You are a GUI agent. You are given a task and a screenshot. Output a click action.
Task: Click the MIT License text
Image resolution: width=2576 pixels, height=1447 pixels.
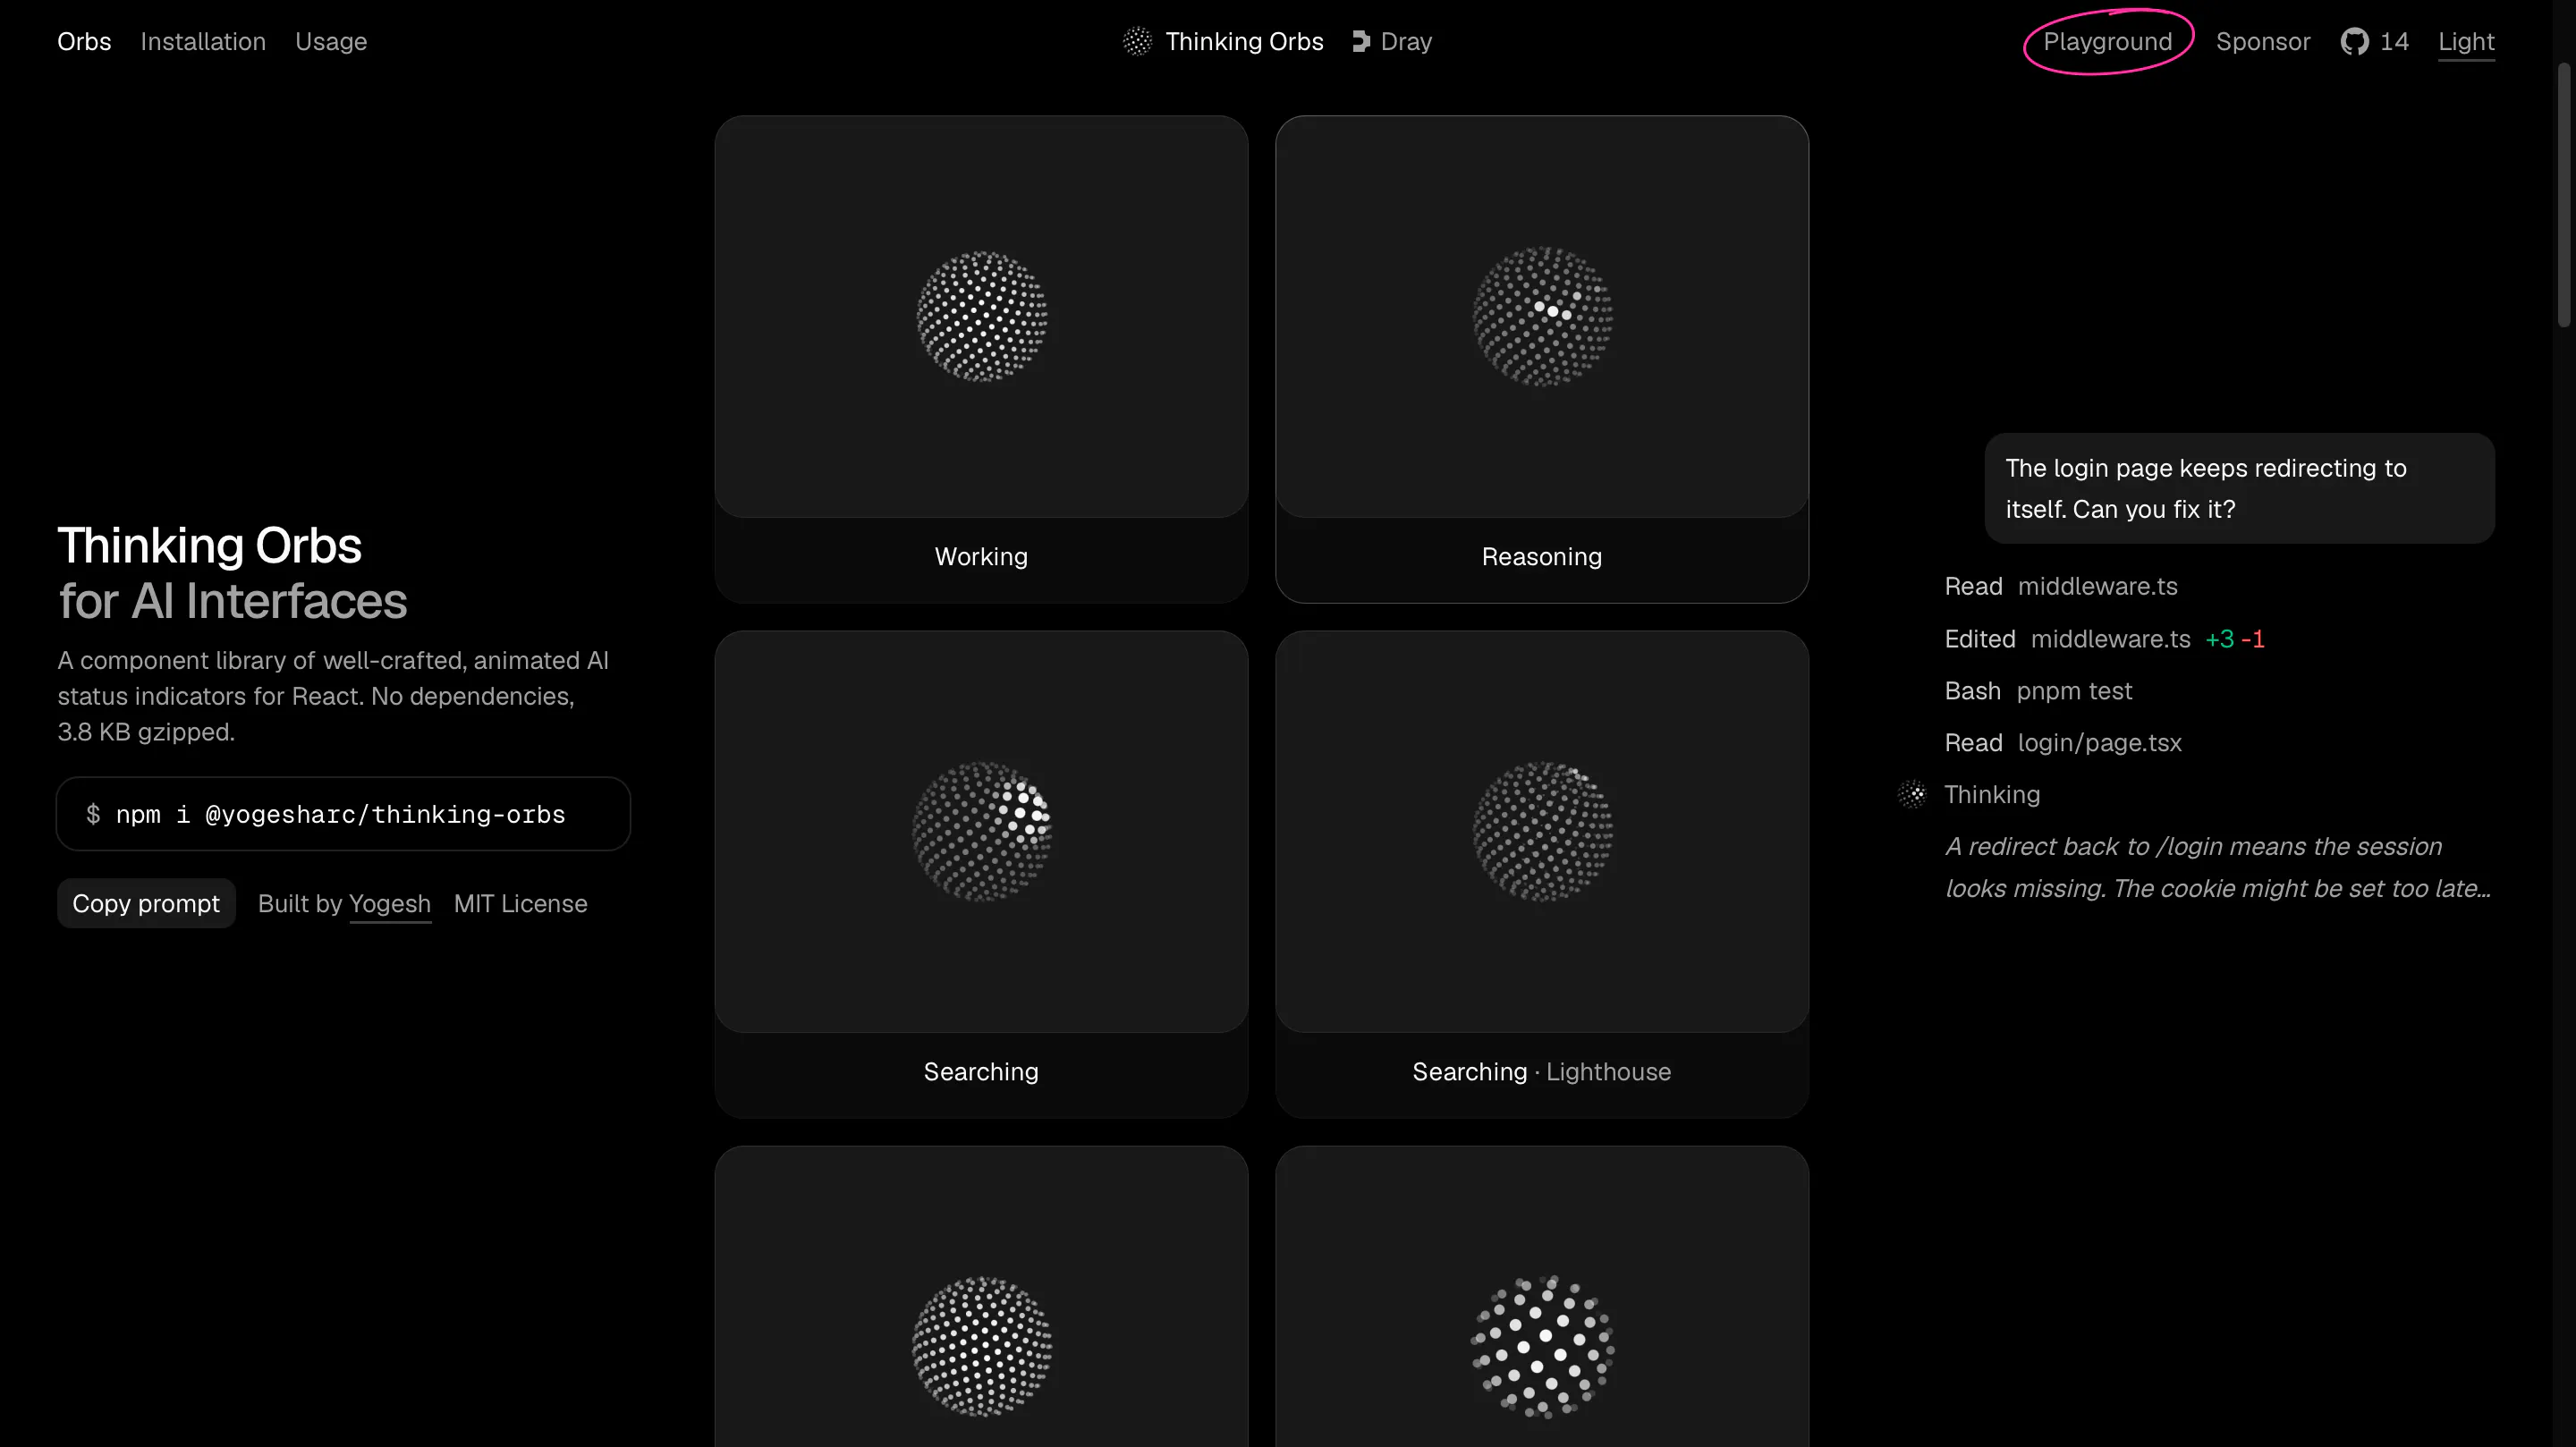520,903
